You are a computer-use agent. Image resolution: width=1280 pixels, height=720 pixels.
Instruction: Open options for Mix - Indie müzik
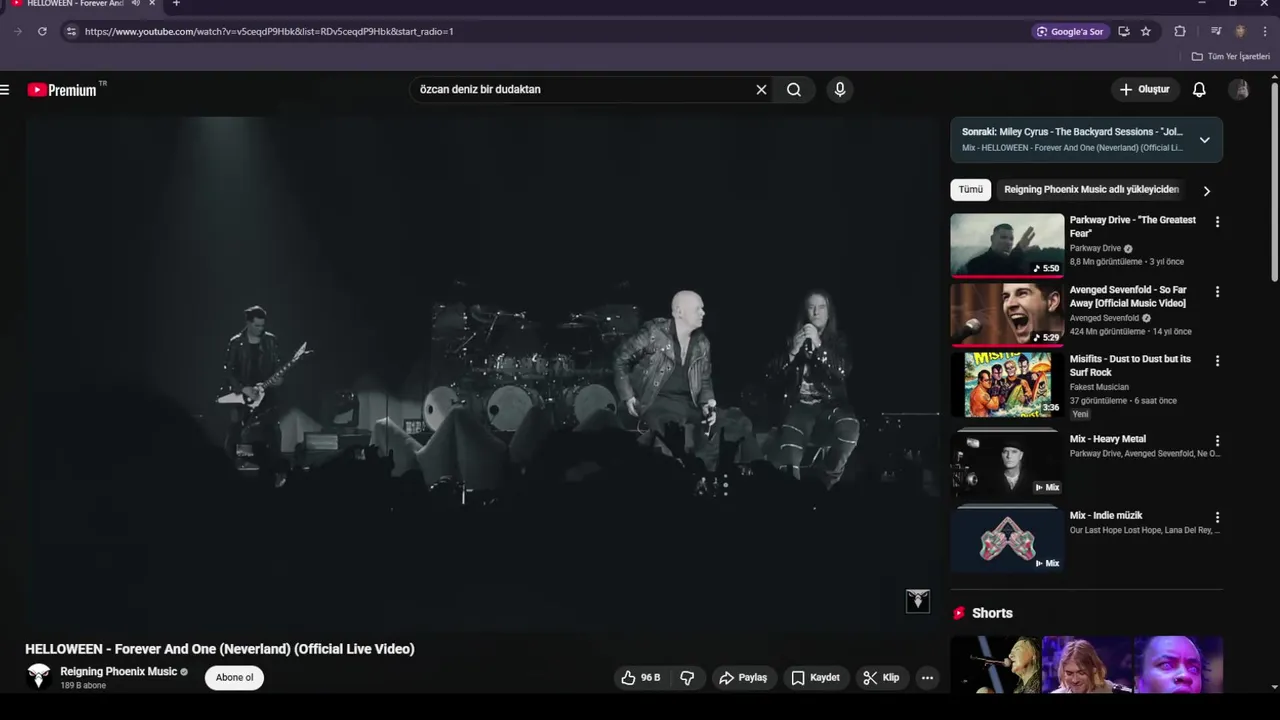pyautogui.click(x=1217, y=518)
